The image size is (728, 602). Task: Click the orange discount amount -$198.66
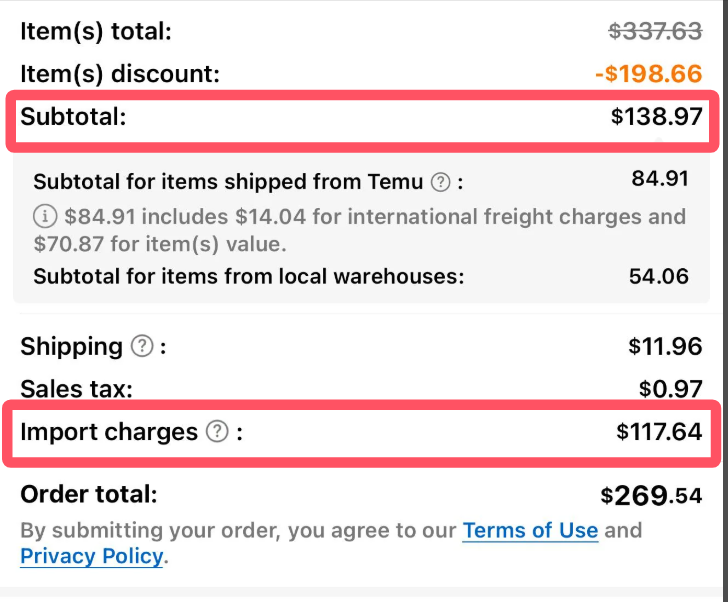tap(649, 74)
